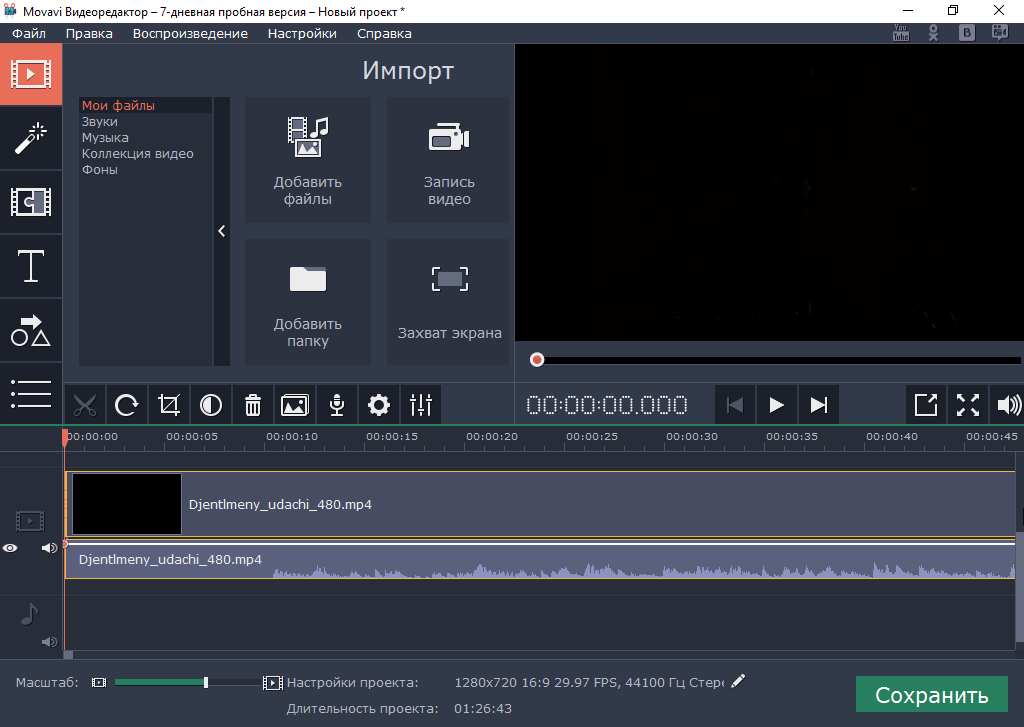1024x727 pixels.
Task: Open the Import media tab
Action: (31, 74)
